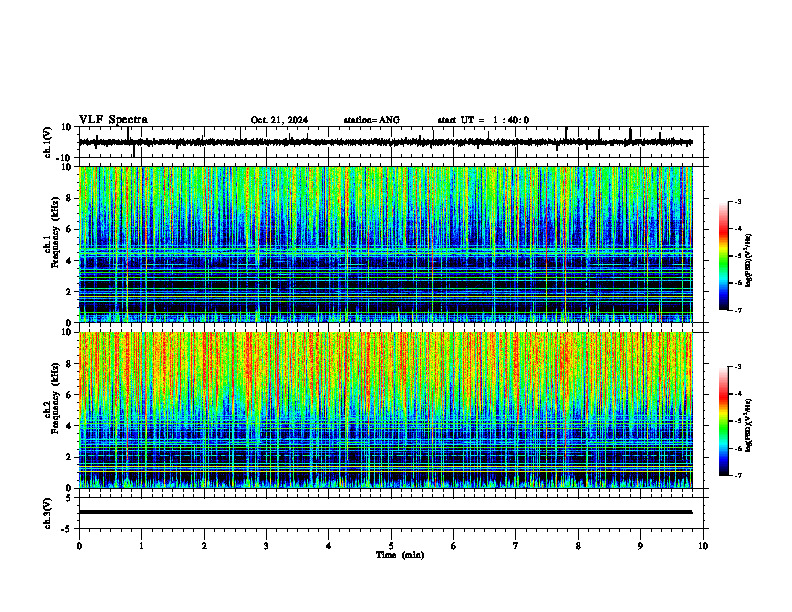Click the ch.2 color bar "-7" label
Image resolution: width=792 pixels, height=612 pixels.
tap(738, 475)
